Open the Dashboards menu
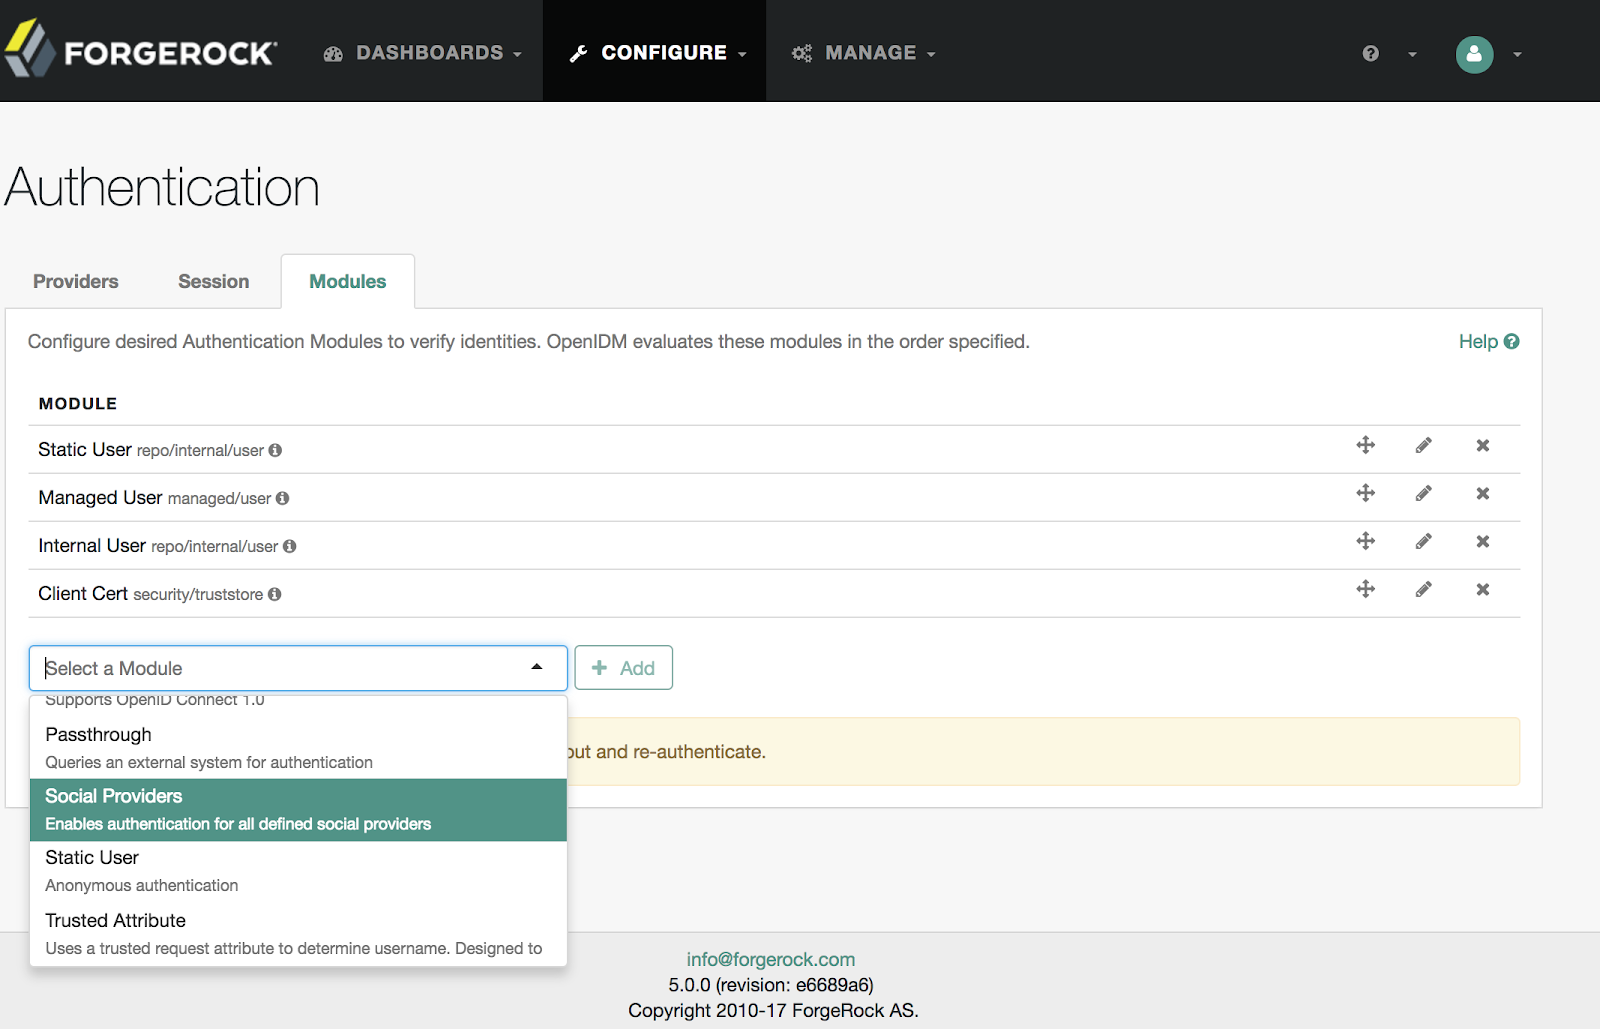 (x=423, y=53)
